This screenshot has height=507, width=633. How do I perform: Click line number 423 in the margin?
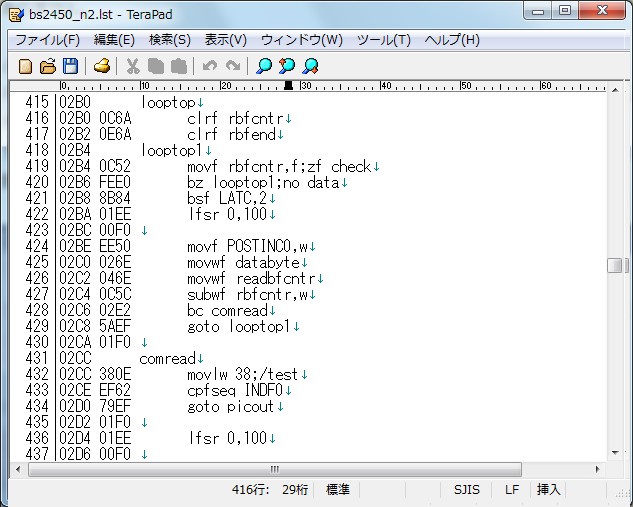tap(37, 230)
